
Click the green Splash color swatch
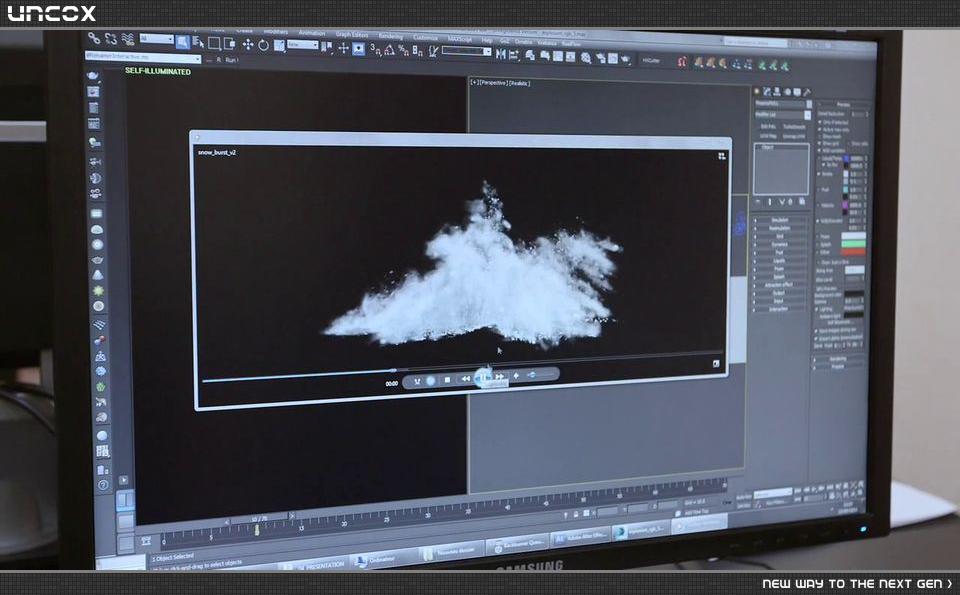coord(853,244)
